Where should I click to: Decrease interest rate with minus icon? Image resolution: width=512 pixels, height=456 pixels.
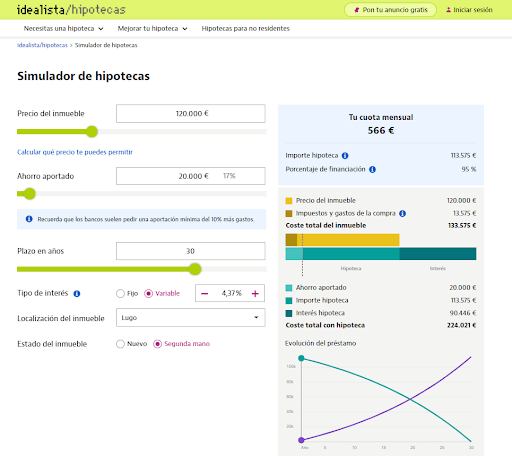[x=205, y=293]
